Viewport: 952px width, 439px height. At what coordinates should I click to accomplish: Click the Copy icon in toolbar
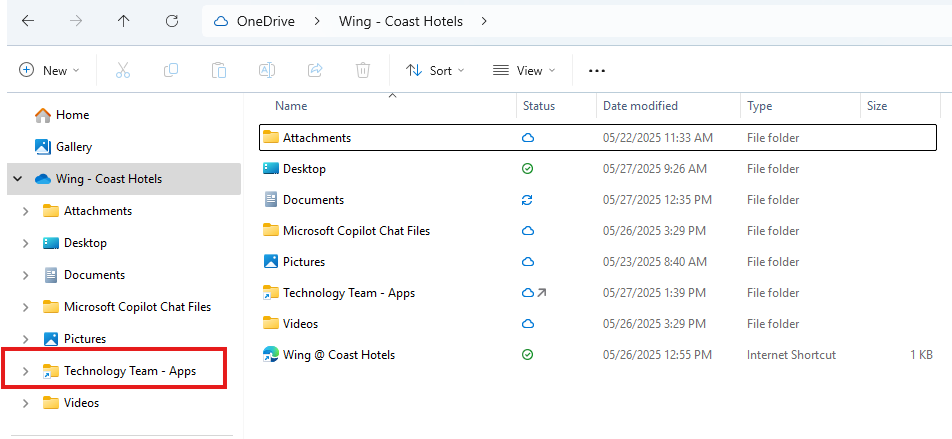click(x=171, y=70)
